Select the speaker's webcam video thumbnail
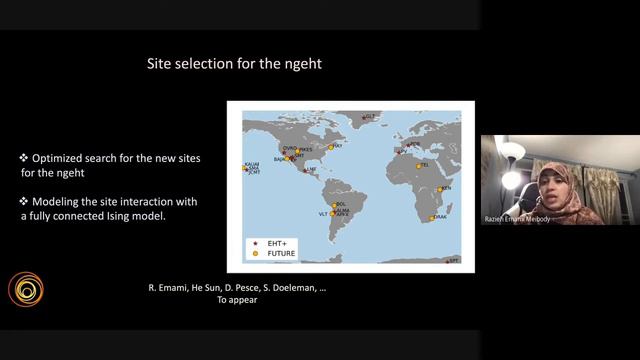 pos(560,180)
